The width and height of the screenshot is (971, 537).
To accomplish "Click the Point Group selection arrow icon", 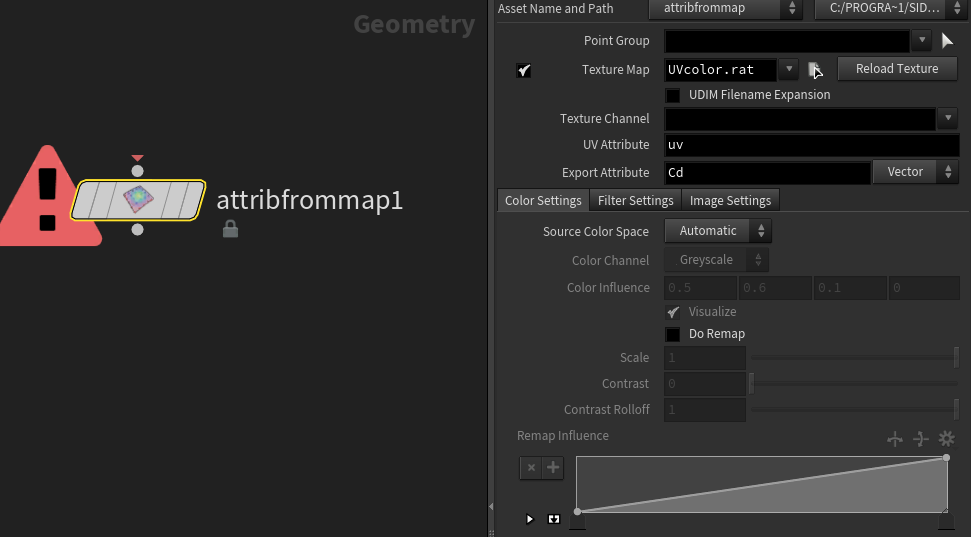I will (947, 41).
